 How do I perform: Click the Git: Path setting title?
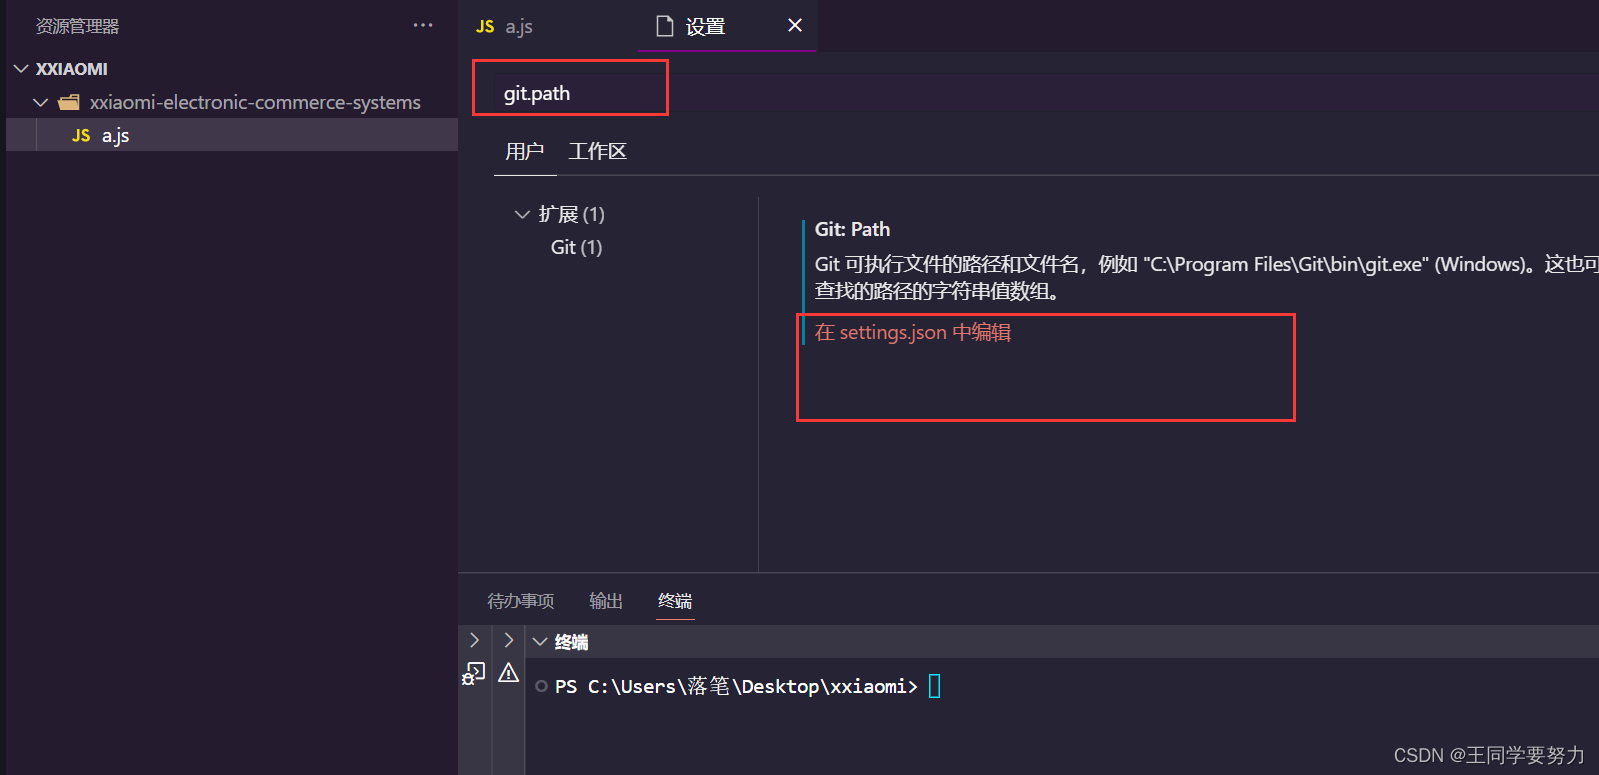coord(852,229)
